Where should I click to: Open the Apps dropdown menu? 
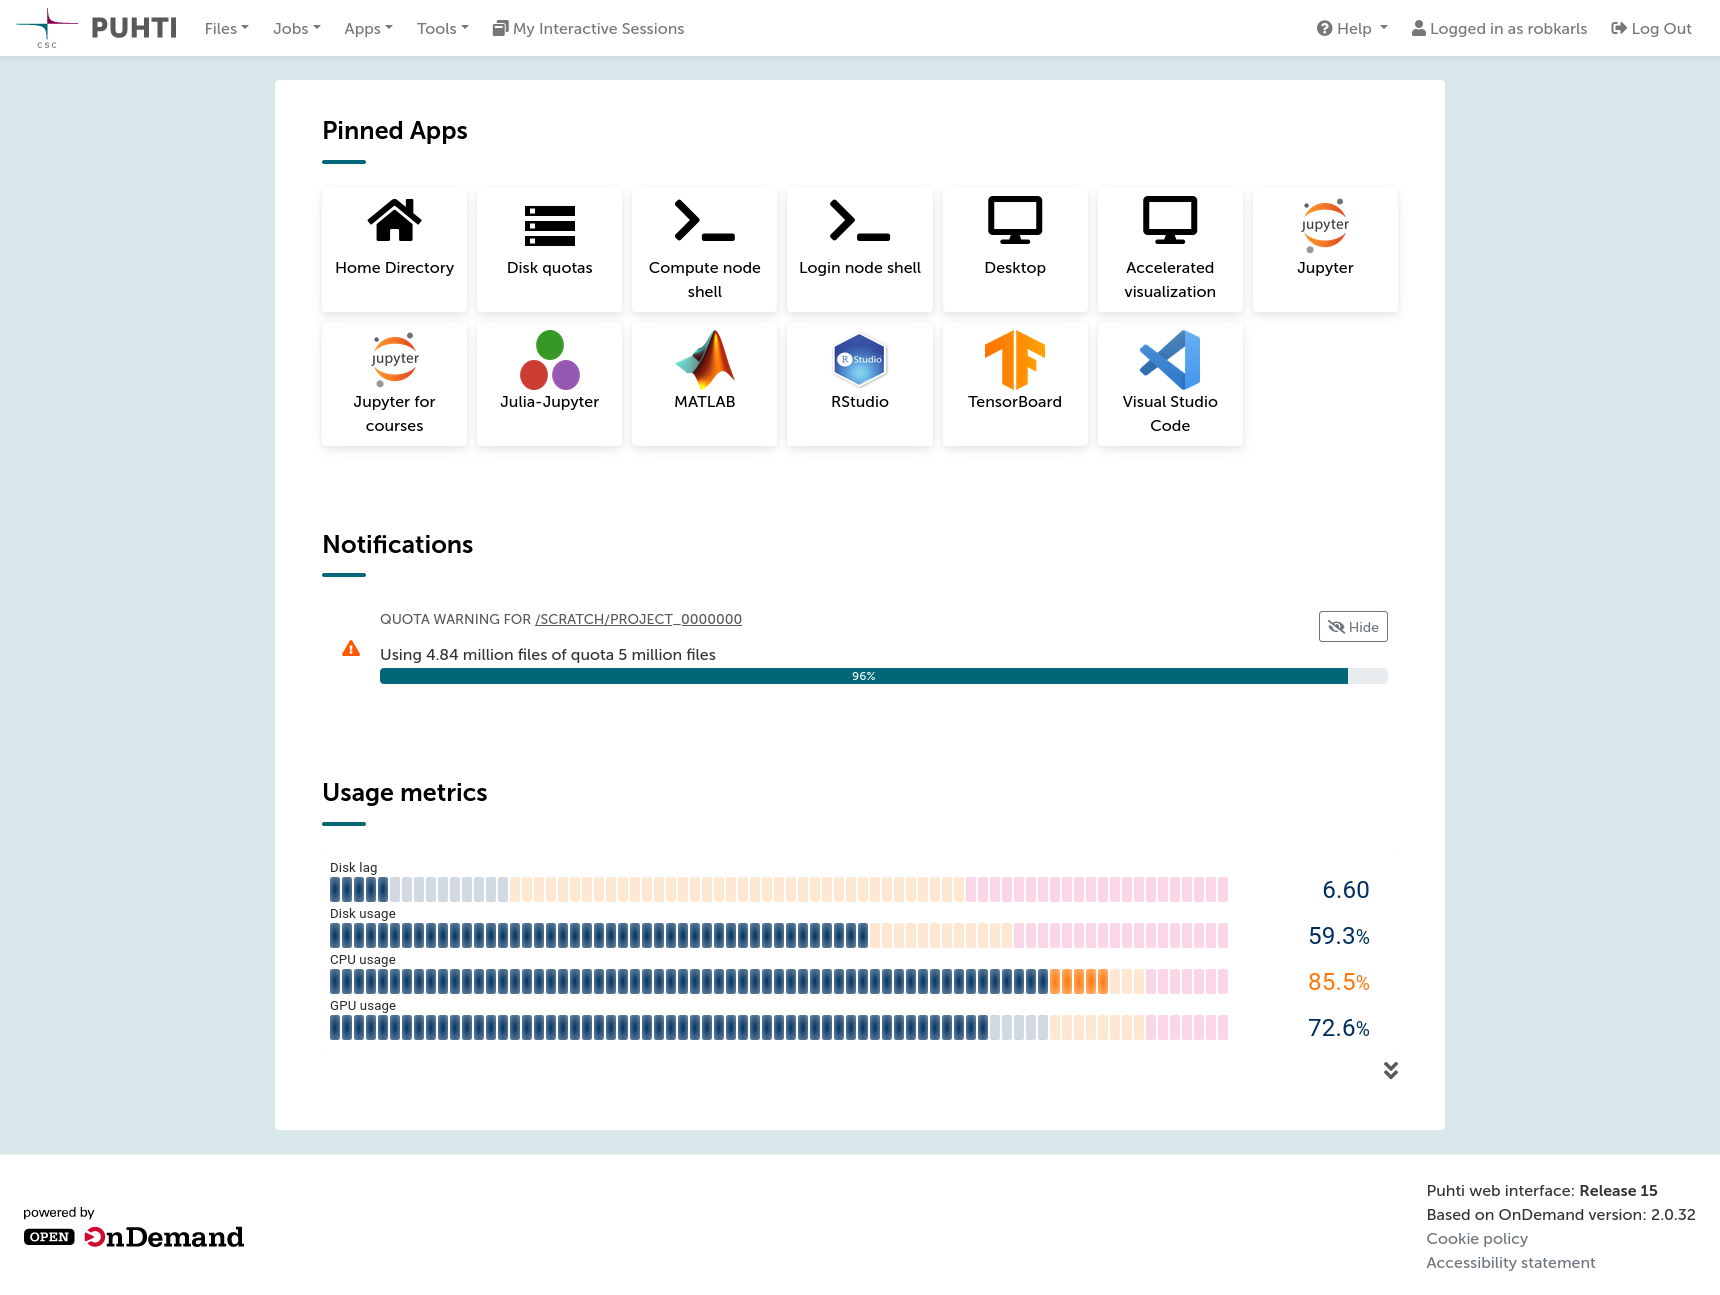(368, 29)
